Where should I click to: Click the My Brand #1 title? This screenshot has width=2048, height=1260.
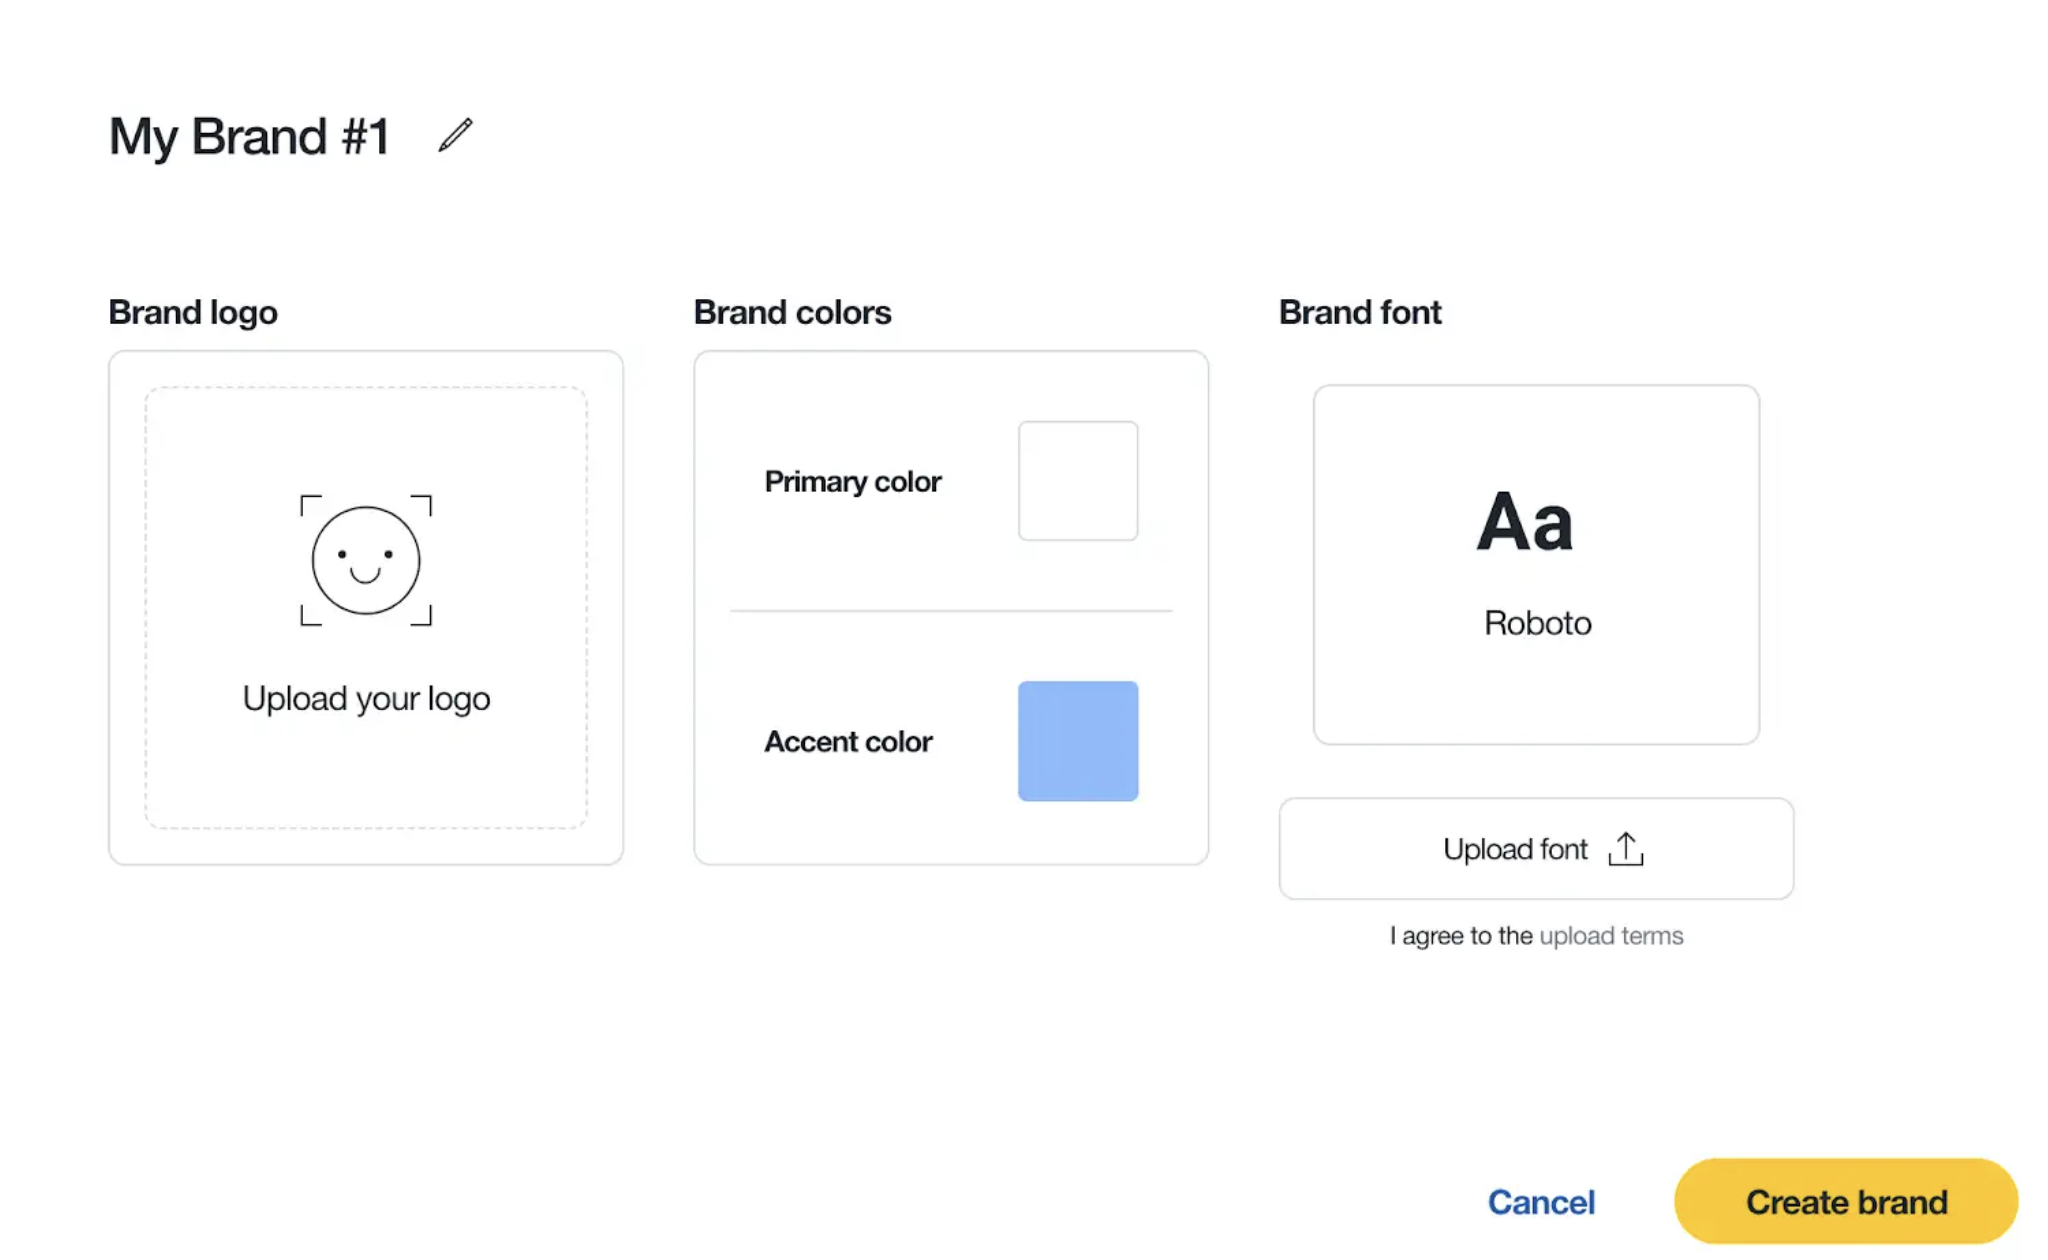[249, 136]
